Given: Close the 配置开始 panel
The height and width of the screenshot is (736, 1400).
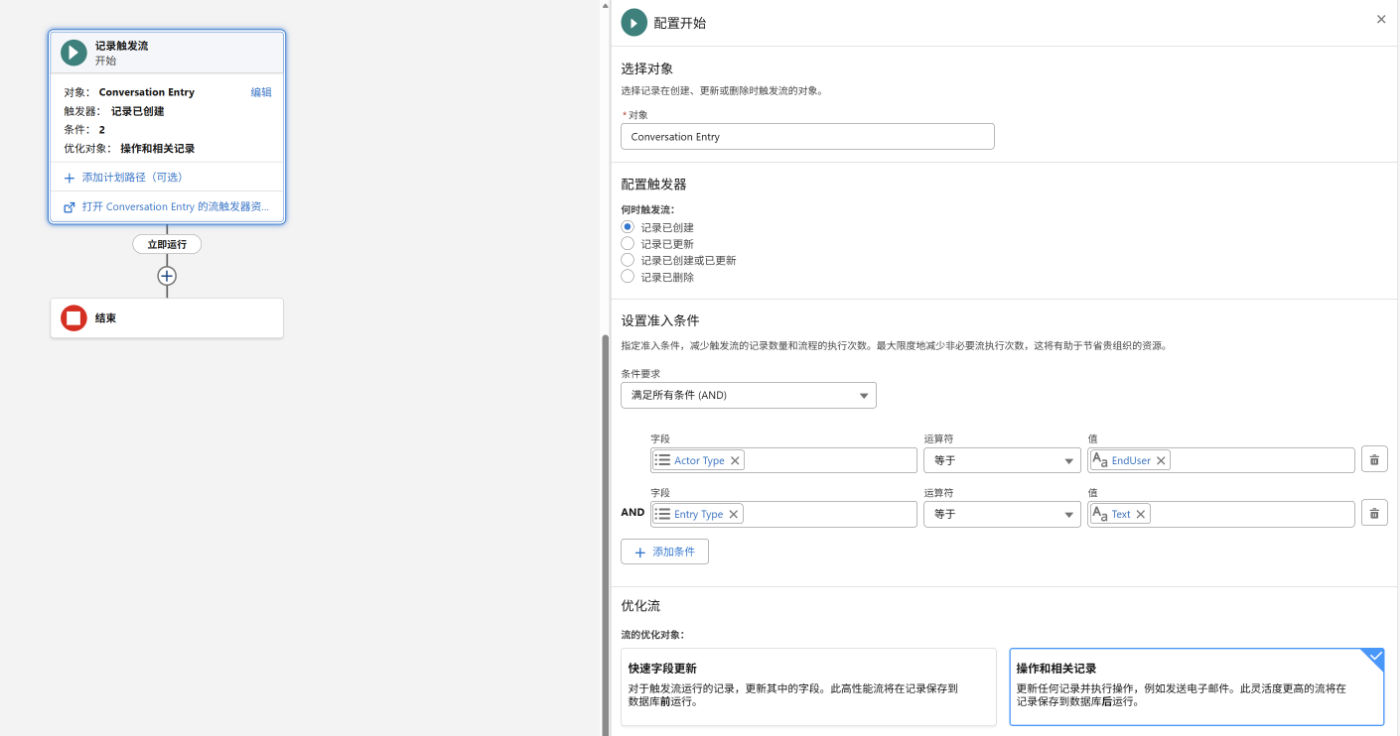Looking at the screenshot, I should click(x=1381, y=19).
